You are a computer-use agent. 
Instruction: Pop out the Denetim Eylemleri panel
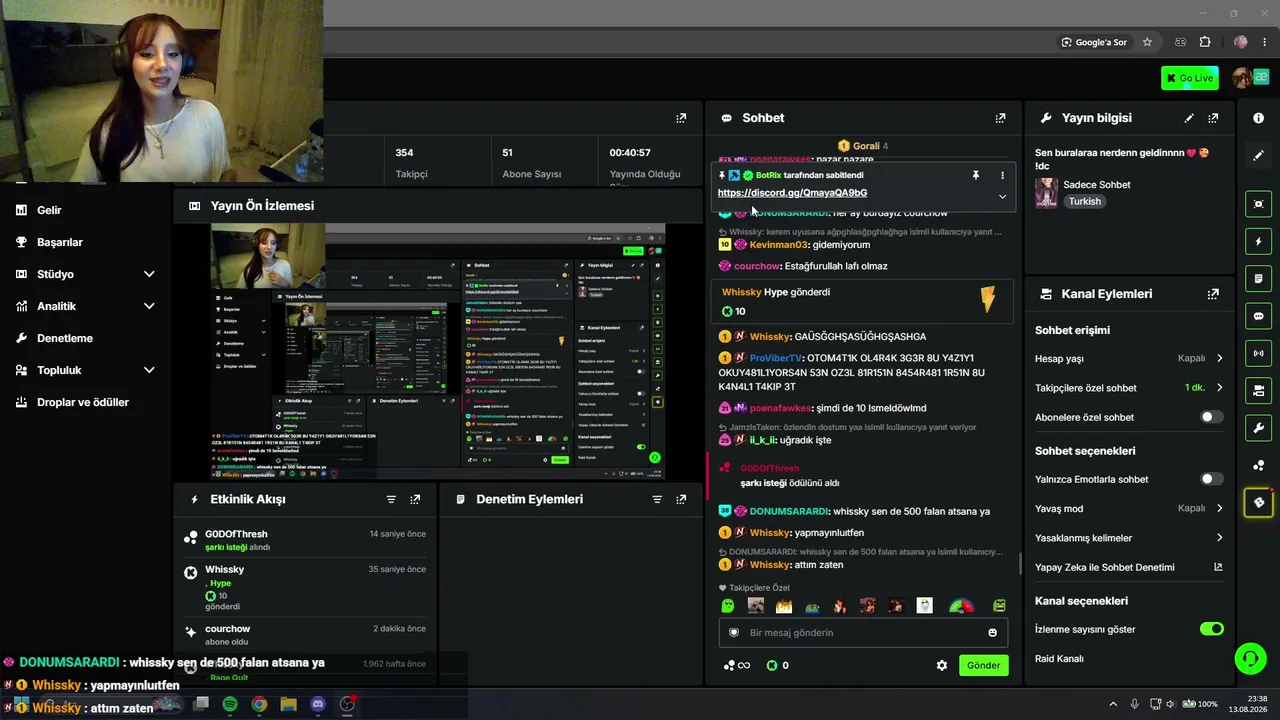coord(681,499)
